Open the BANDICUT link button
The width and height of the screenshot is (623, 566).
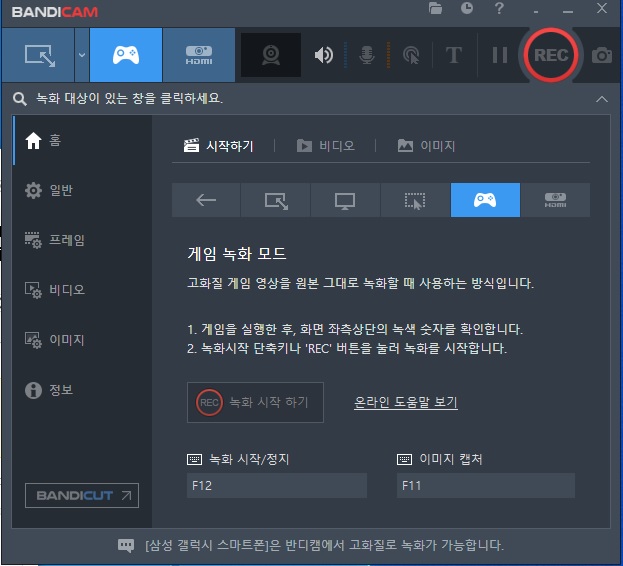tap(82, 495)
